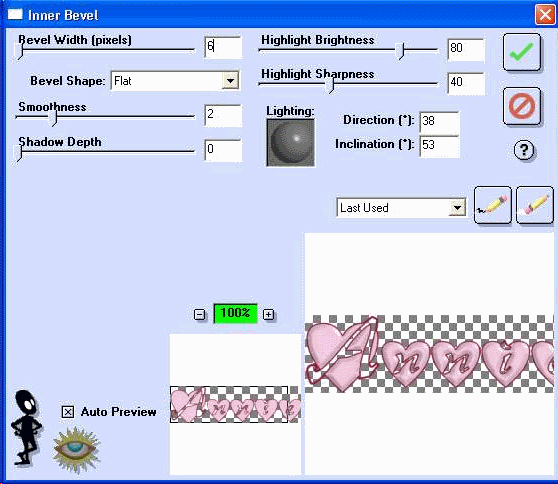The image size is (558, 484).
Task: Click the Direction angle input field
Action: pyautogui.click(x=439, y=122)
